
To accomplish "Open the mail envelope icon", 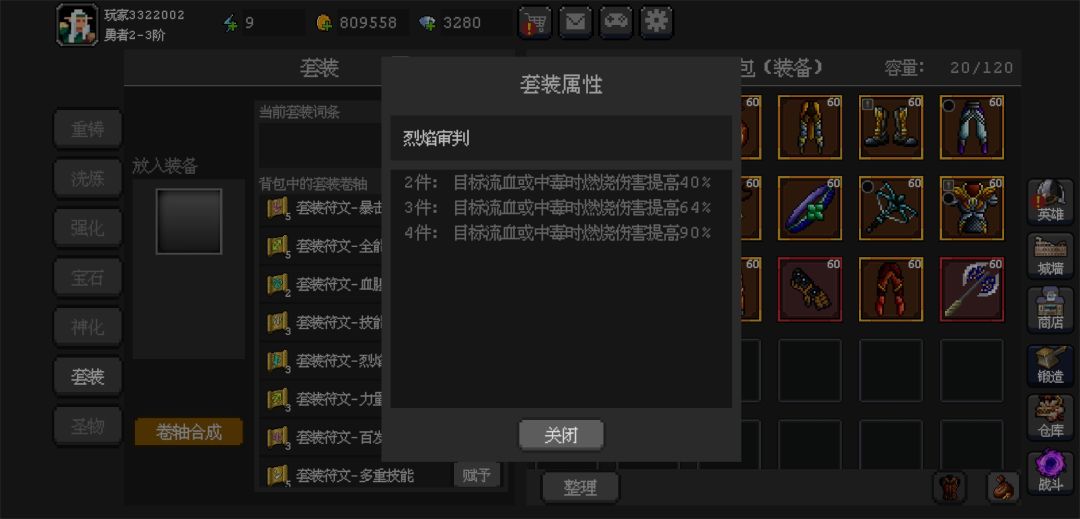I will (x=575, y=22).
